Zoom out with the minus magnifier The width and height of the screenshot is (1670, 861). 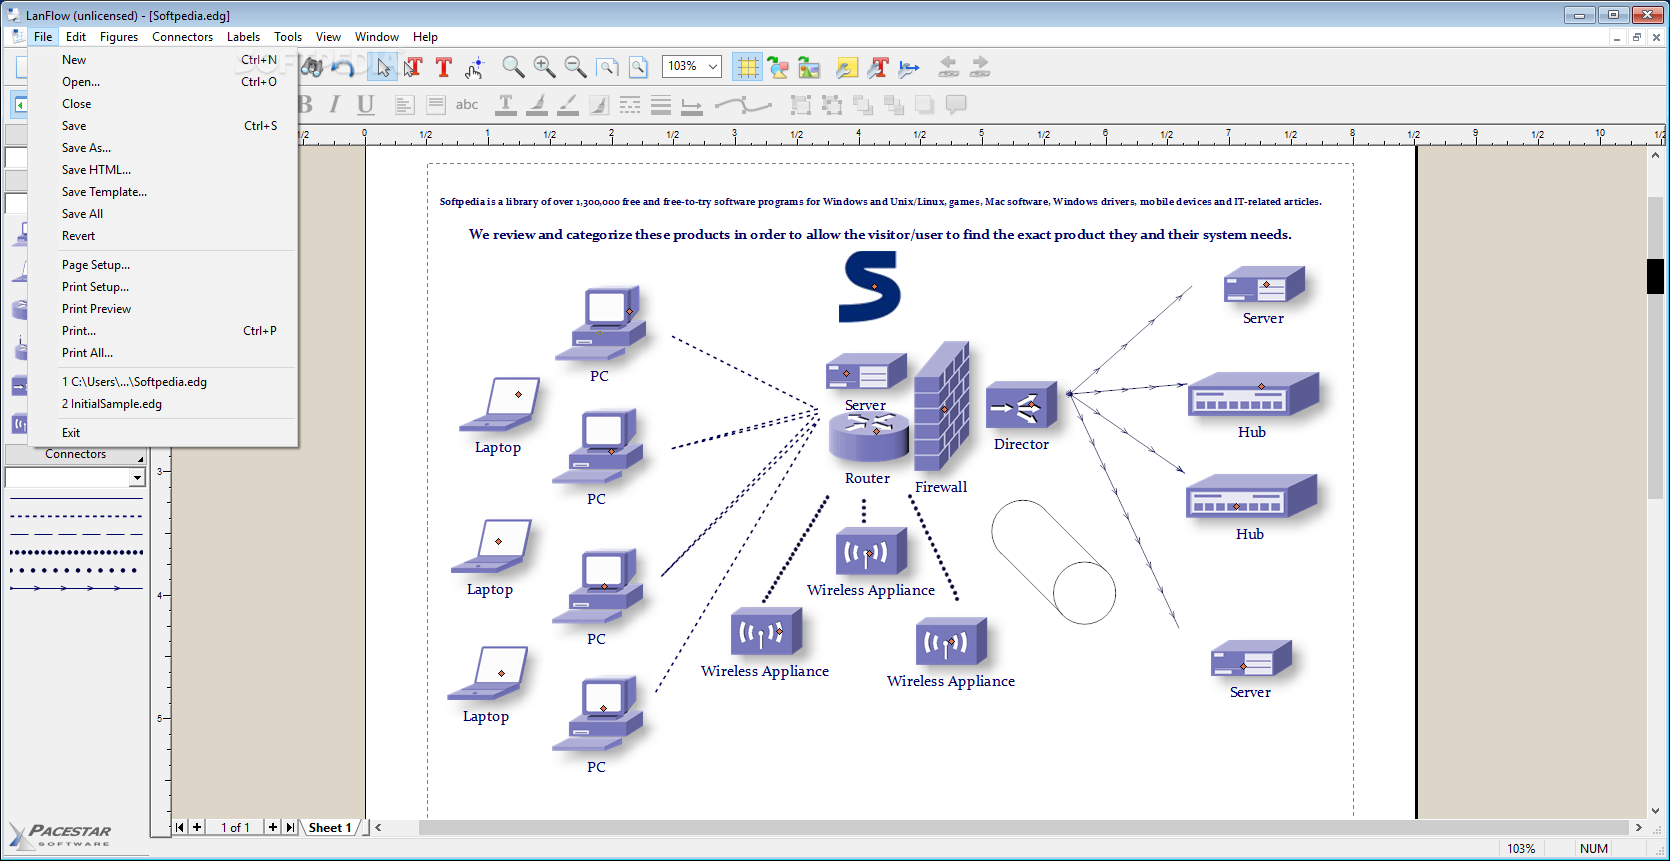(575, 67)
